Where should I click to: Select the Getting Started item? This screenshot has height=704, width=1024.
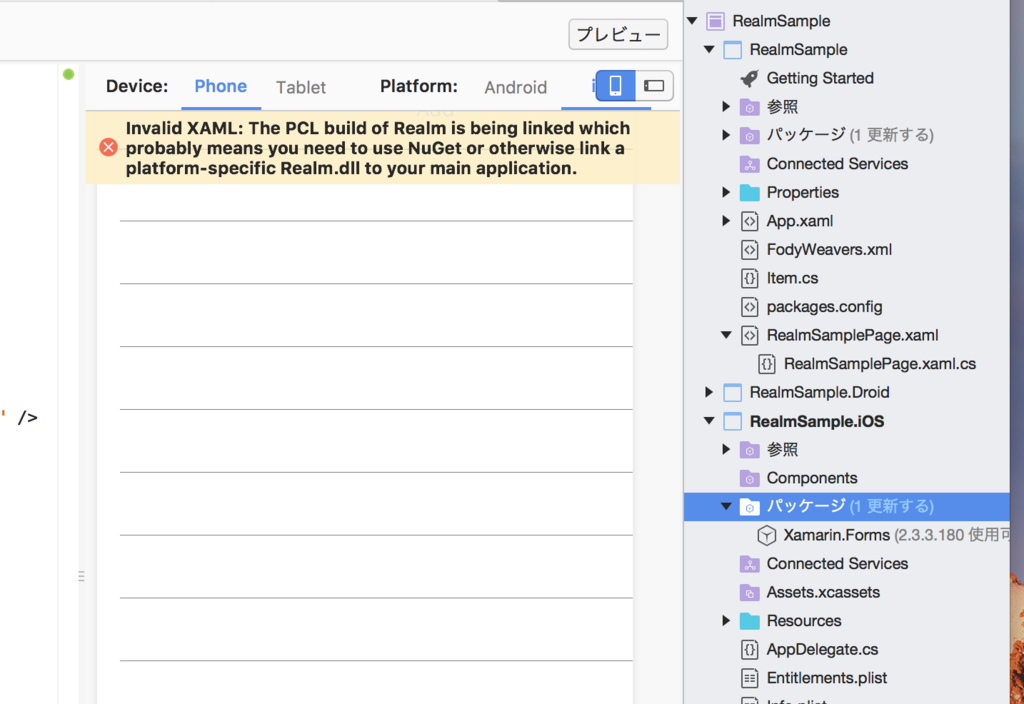pyautogui.click(x=820, y=78)
